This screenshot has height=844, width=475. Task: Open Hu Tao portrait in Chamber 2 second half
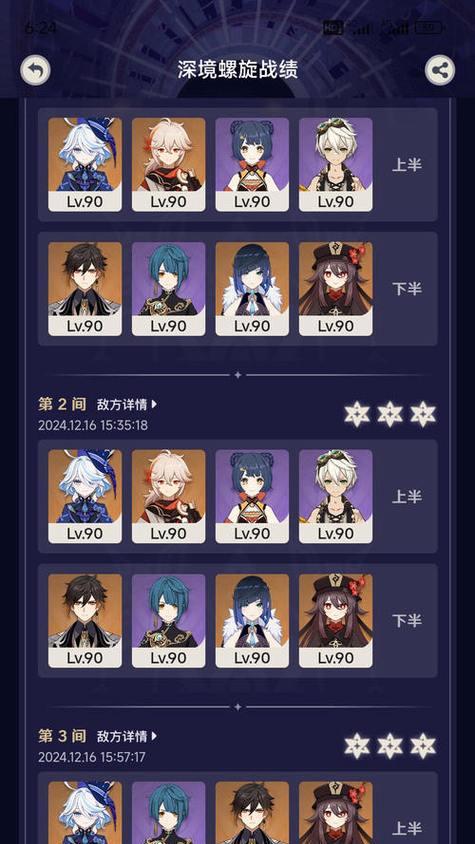coord(336,621)
